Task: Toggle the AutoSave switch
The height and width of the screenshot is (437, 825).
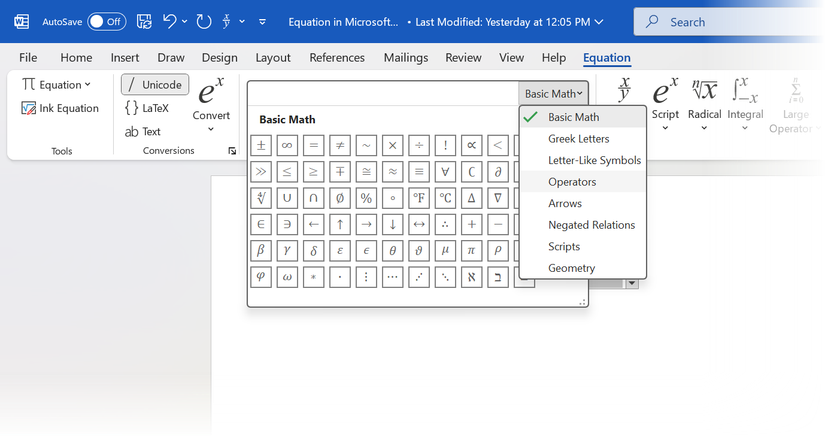Action: (107, 21)
